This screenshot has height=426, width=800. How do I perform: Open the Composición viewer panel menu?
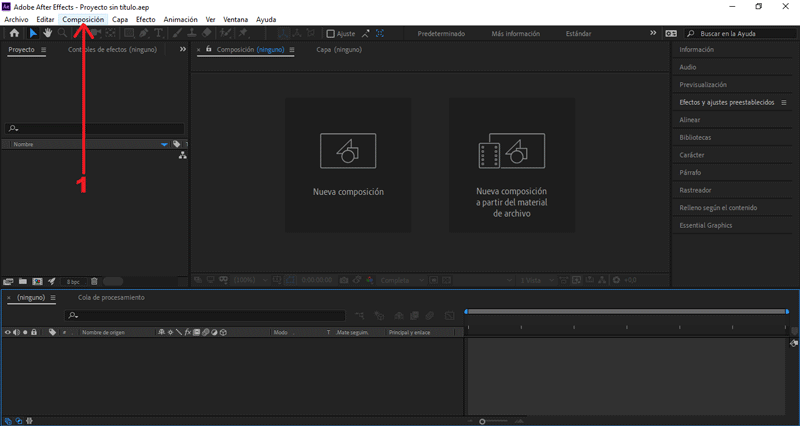pos(292,50)
